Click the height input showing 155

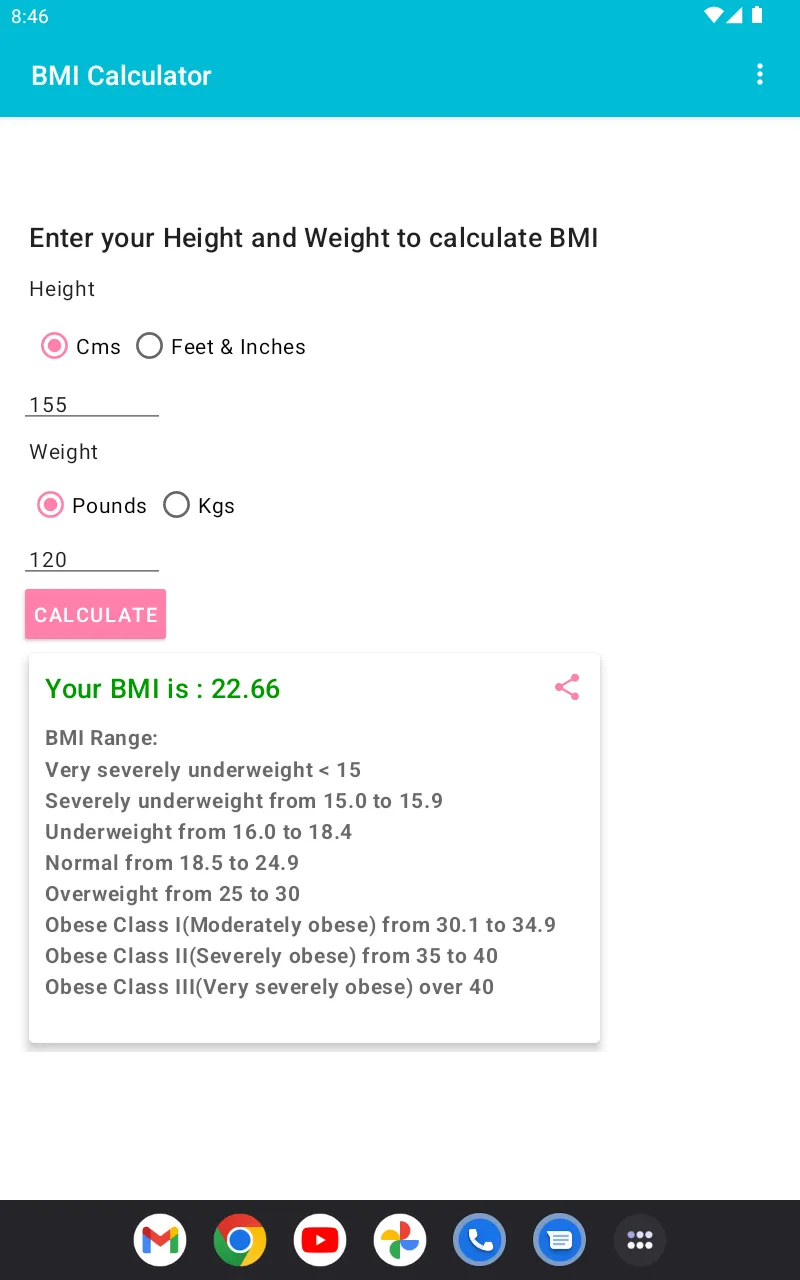90,404
